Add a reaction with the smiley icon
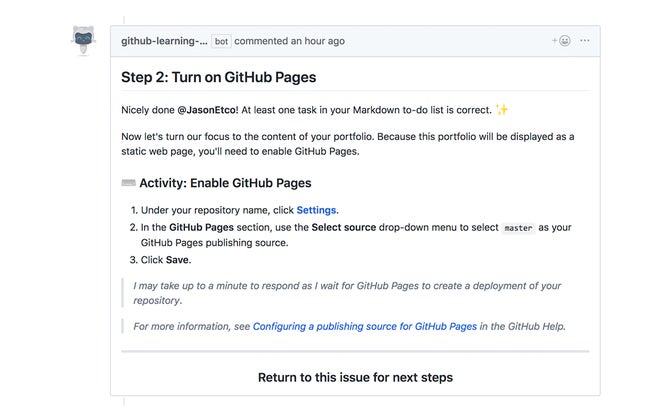 pos(565,41)
